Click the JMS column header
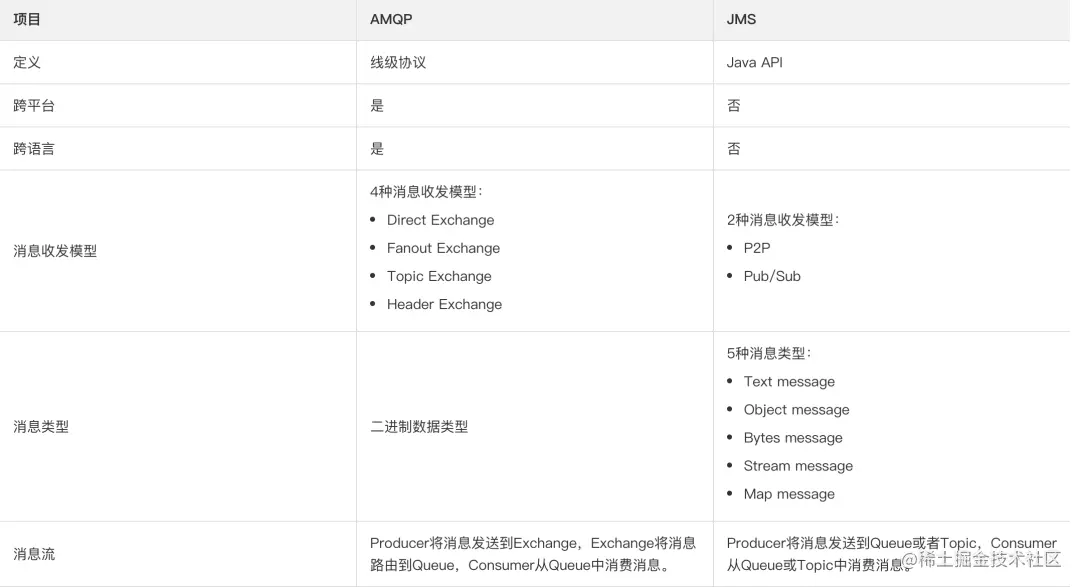 tap(742, 19)
